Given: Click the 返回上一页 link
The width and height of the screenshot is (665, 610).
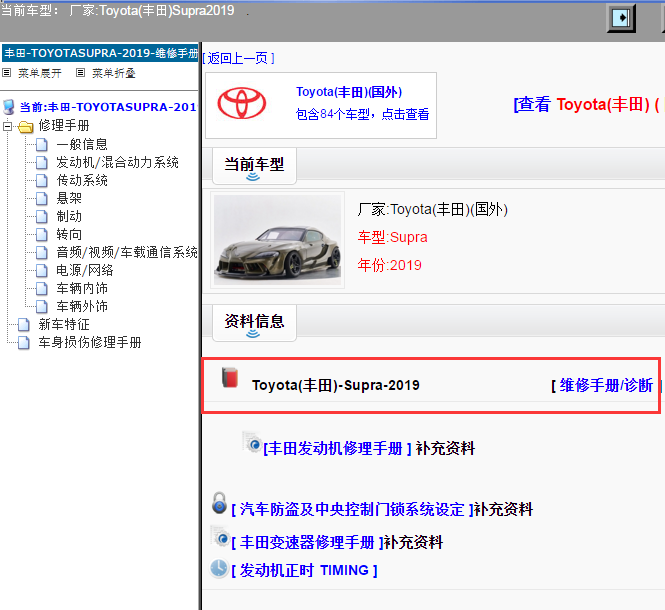Looking at the screenshot, I should point(238,58).
